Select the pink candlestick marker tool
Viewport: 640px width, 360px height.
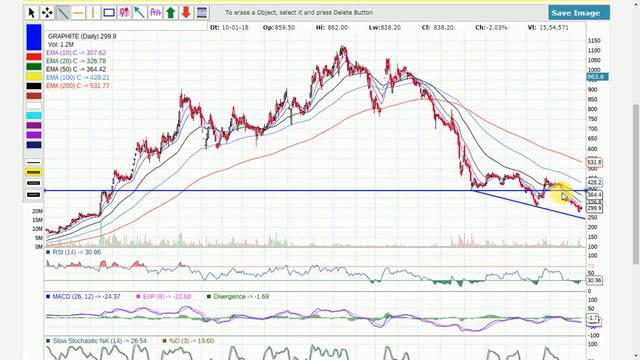tap(124, 13)
